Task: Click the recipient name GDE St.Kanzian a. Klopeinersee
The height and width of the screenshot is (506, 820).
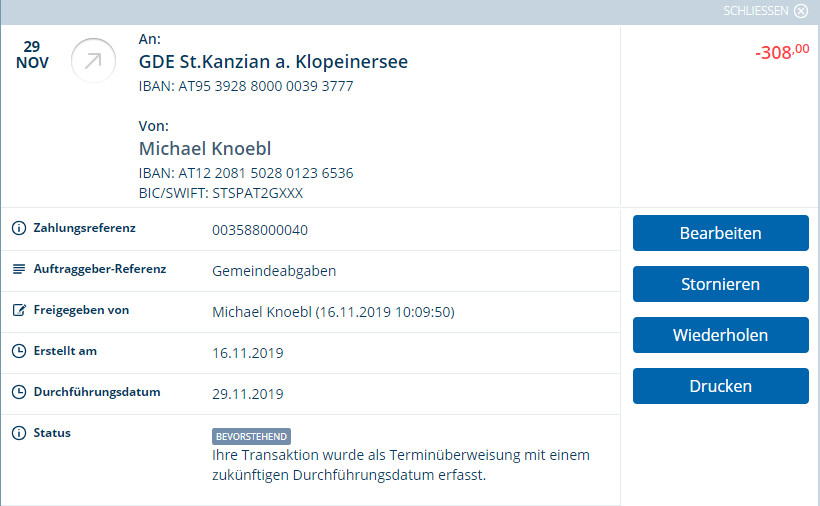Action: (x=273, y=62)
